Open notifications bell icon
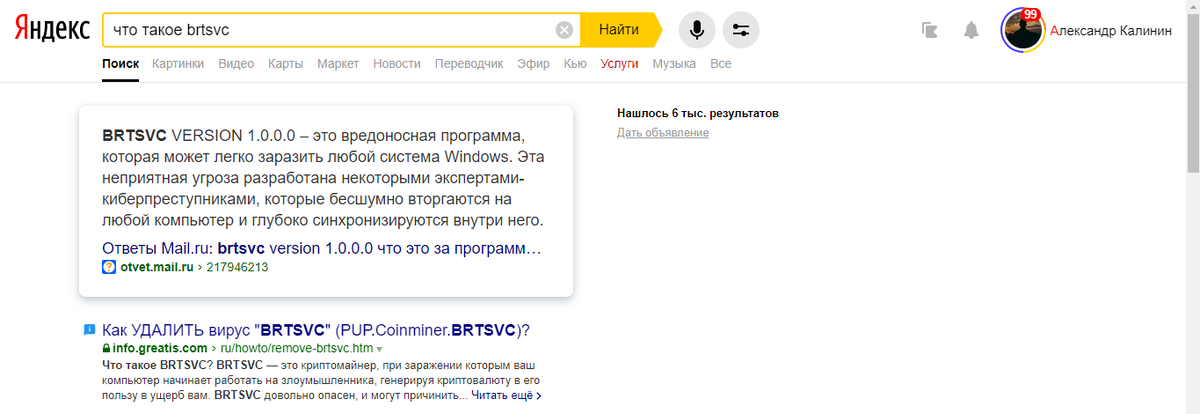Screen dimensions: 1200x414 [x=971, y=30]
